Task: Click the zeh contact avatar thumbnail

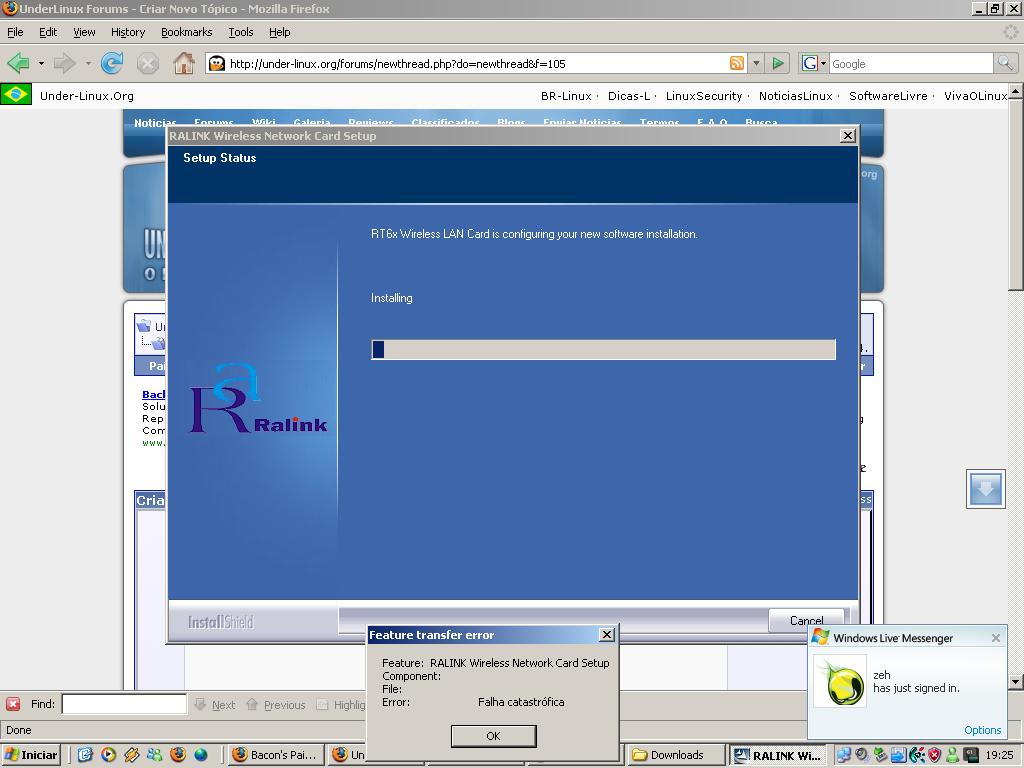Action: pos(839,681)
